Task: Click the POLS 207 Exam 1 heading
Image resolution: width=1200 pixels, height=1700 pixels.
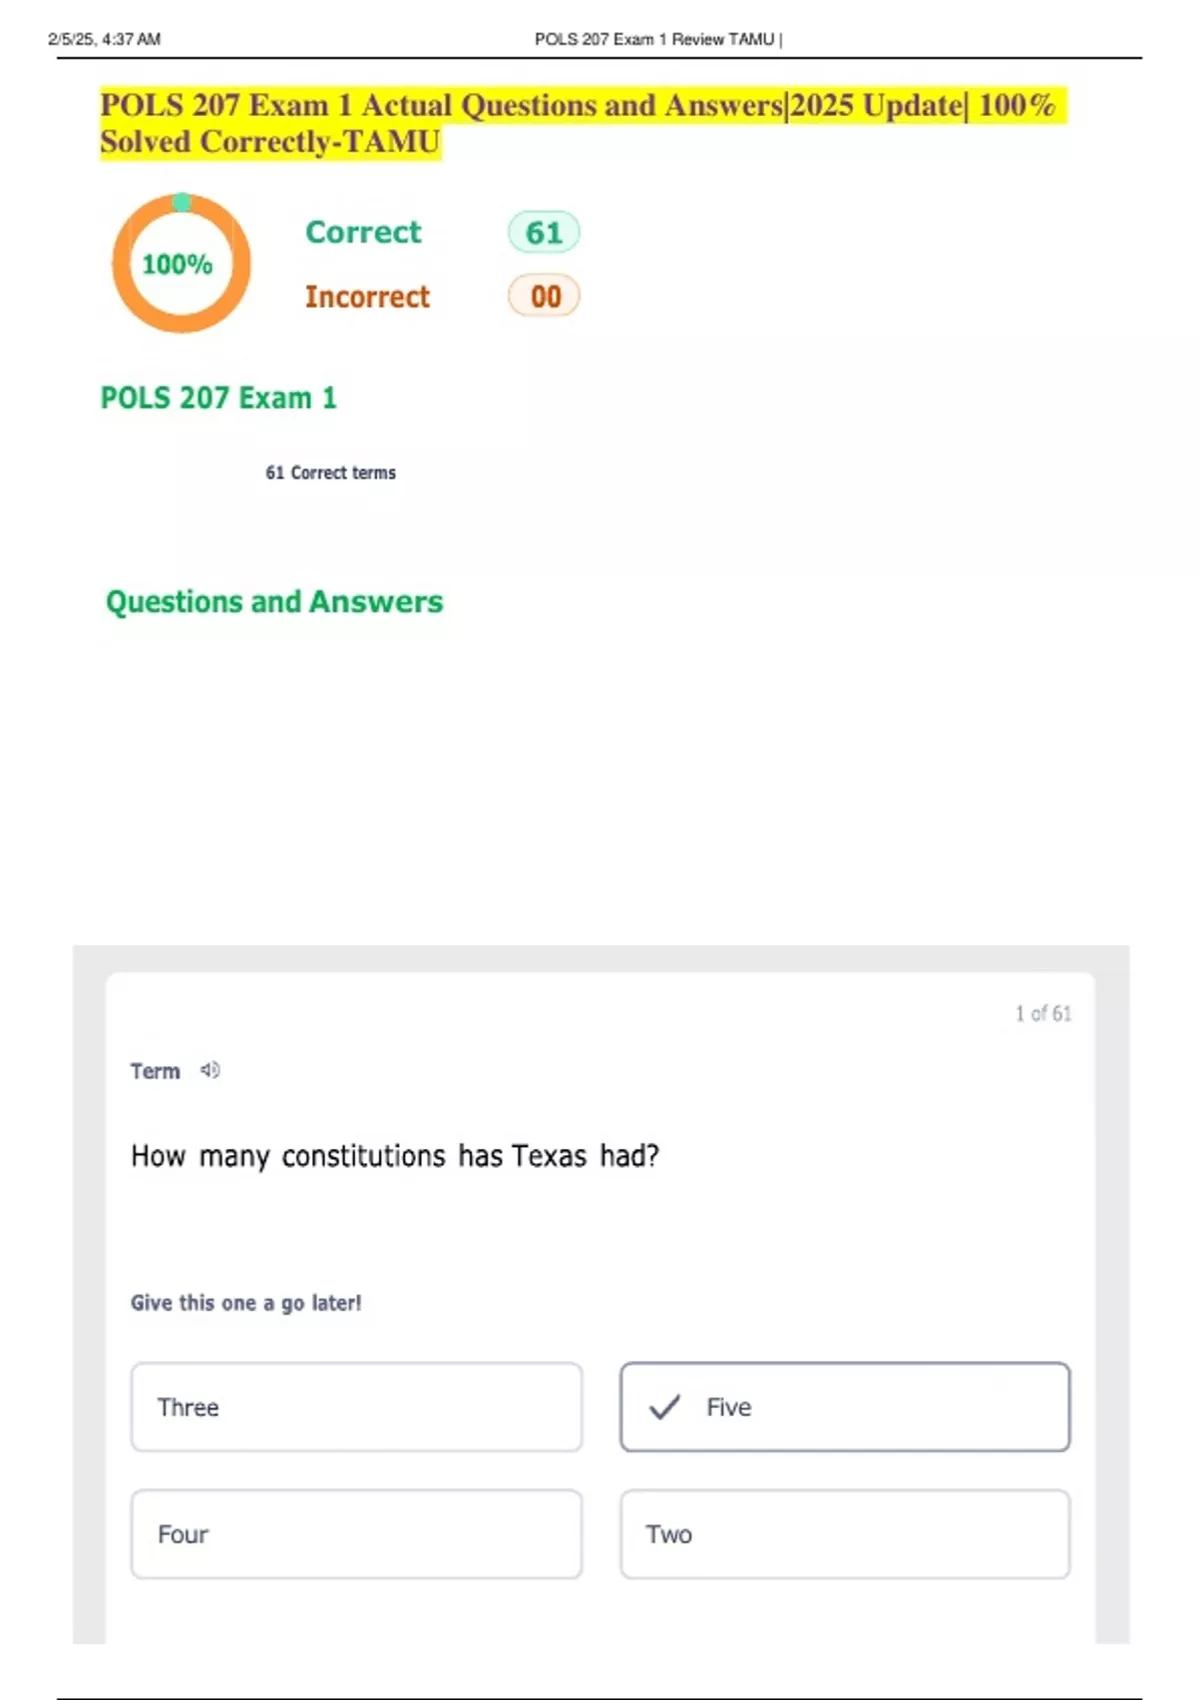Action: pos(218,398)
